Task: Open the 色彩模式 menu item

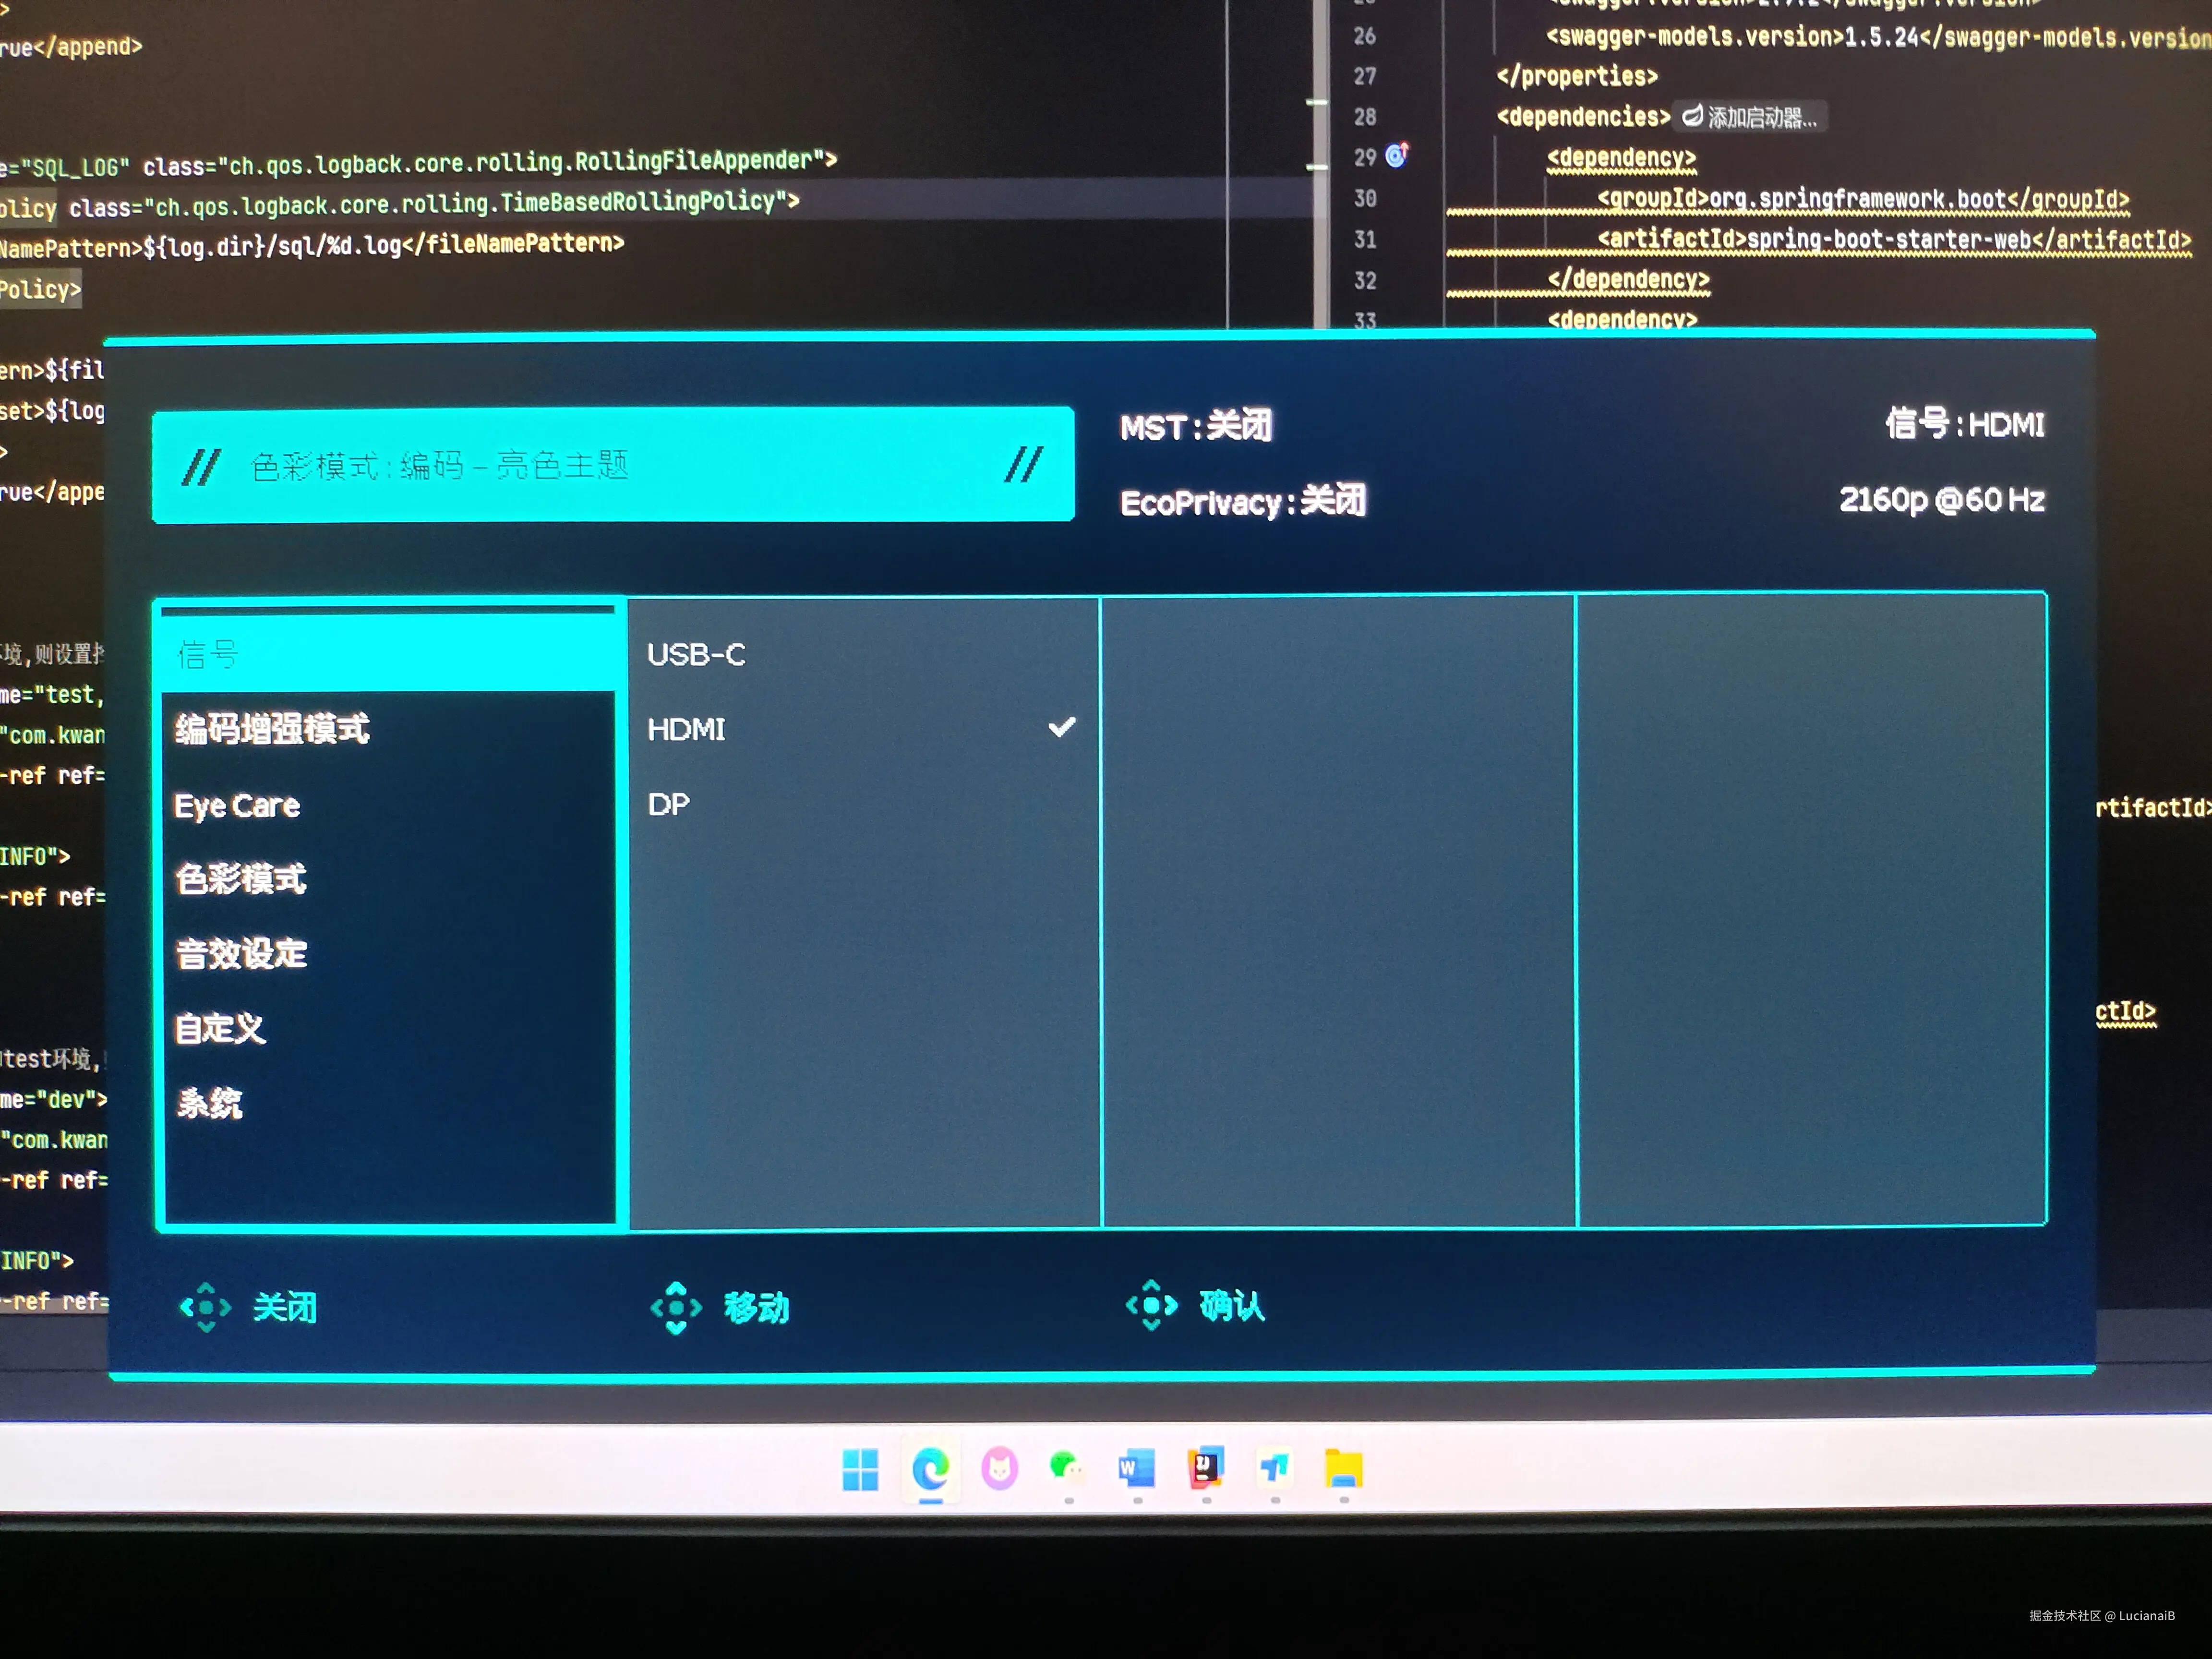Action: [x=241, y=879]
